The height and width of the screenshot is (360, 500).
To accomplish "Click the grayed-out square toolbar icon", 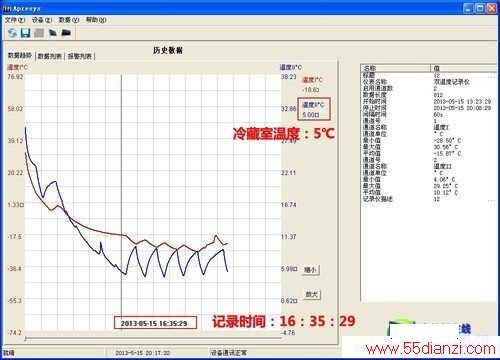I will point(39,33).
